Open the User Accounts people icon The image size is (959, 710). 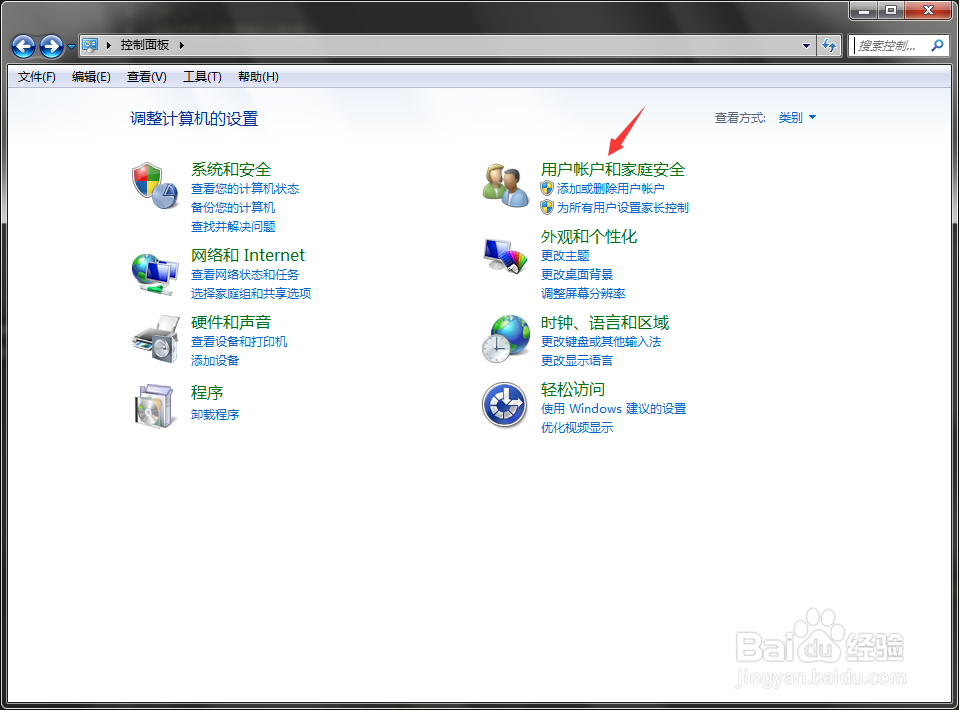click(505, 185)
